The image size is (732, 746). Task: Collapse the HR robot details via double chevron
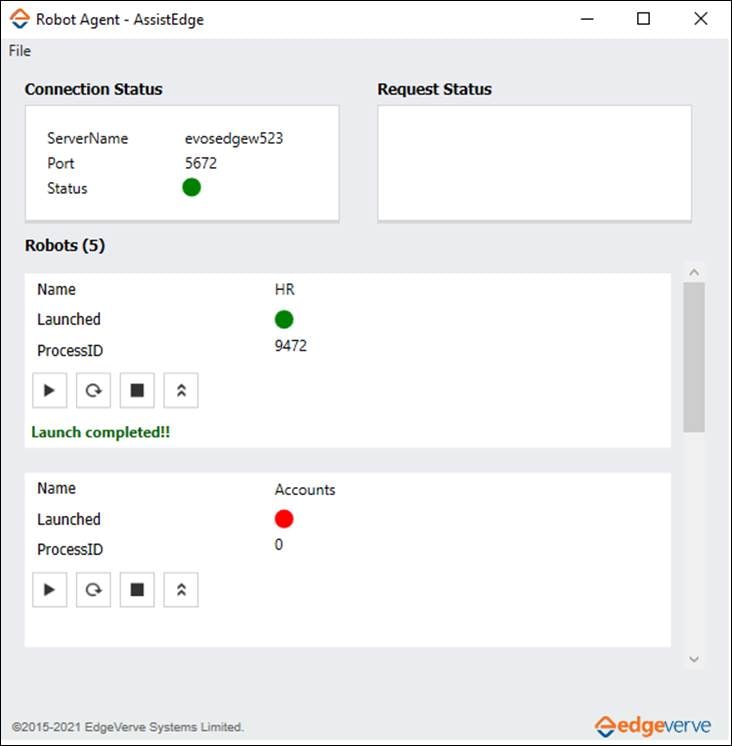coord(181,391)
